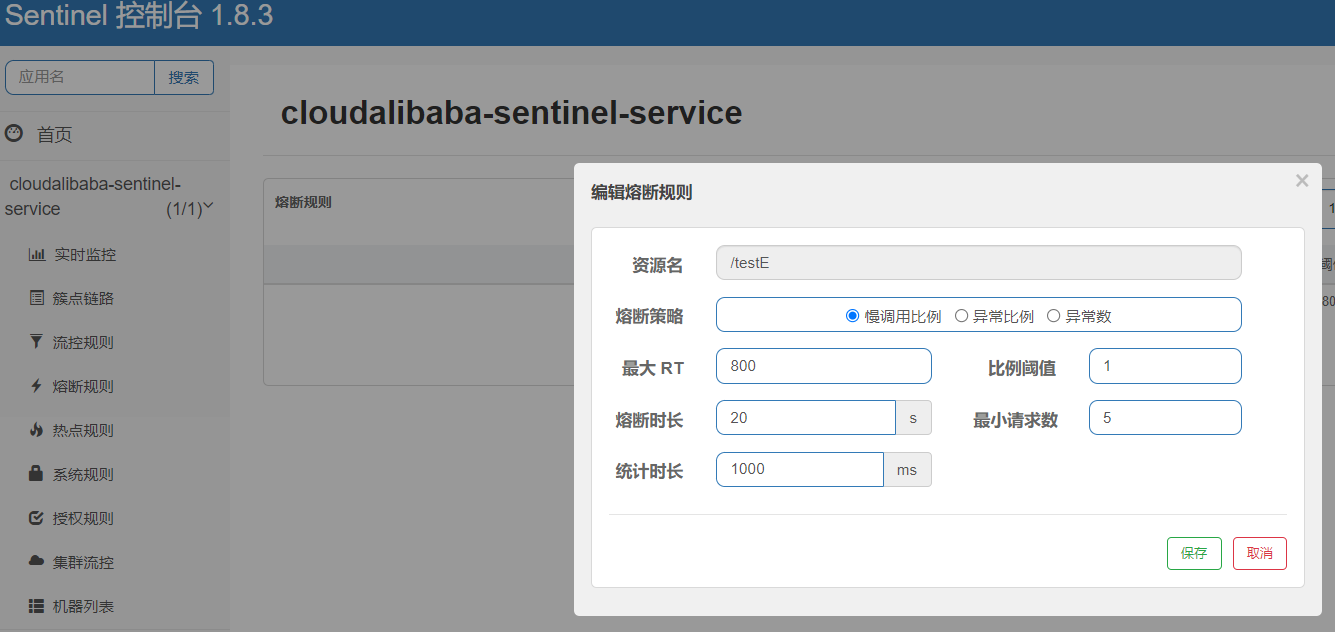Click the lightning bolt icon for 熔断规则
The height and width of the screenshot is (632, 1335).
37,386
